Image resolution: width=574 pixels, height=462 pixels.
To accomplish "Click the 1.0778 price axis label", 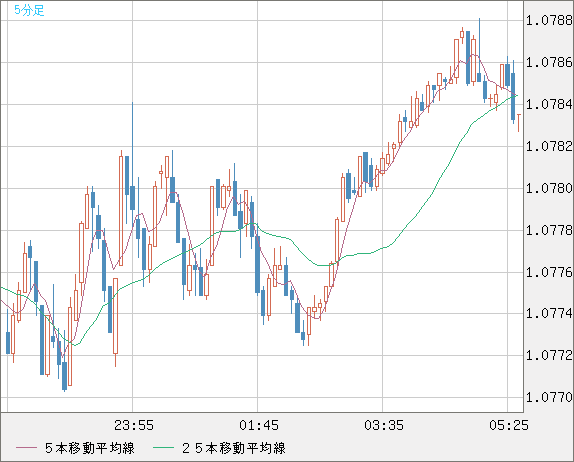I will [549, 231].
